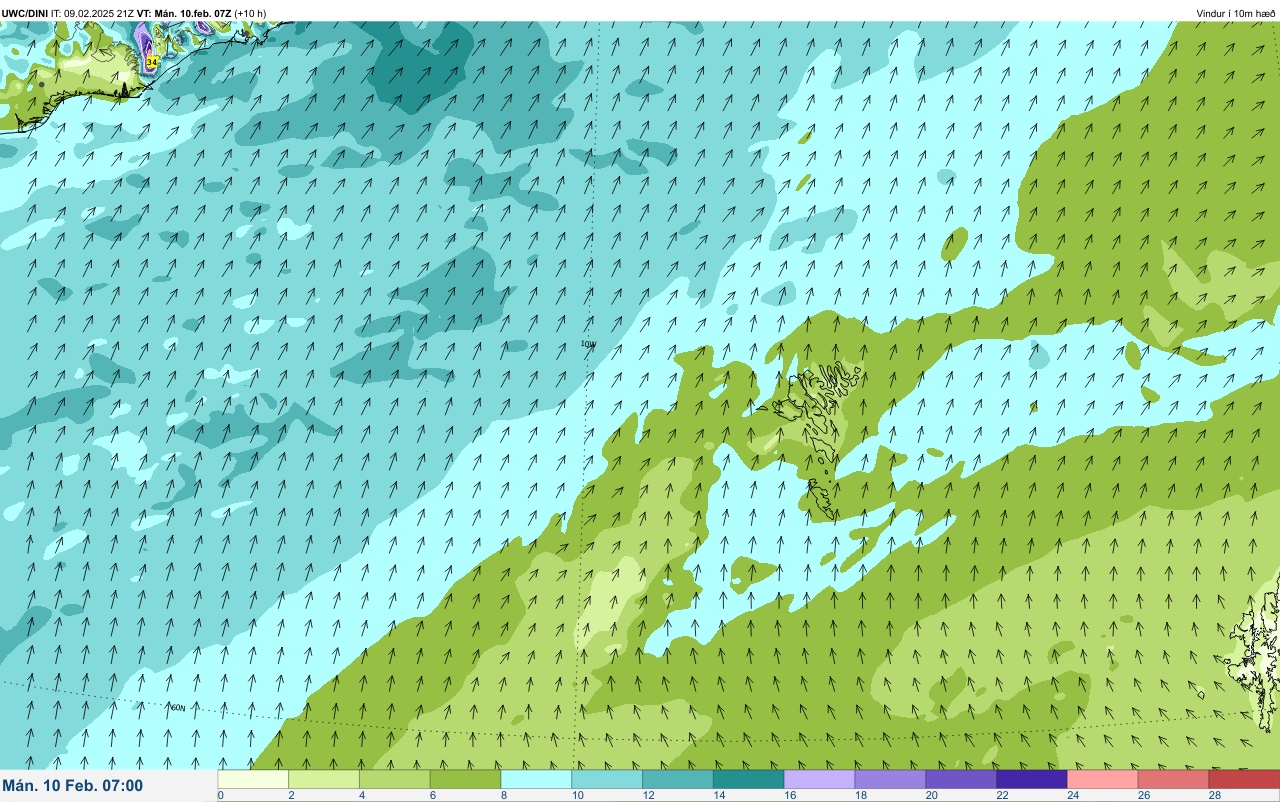Click the 'IT: 09.02.2025 21Z' initial time text

point(93,13)
